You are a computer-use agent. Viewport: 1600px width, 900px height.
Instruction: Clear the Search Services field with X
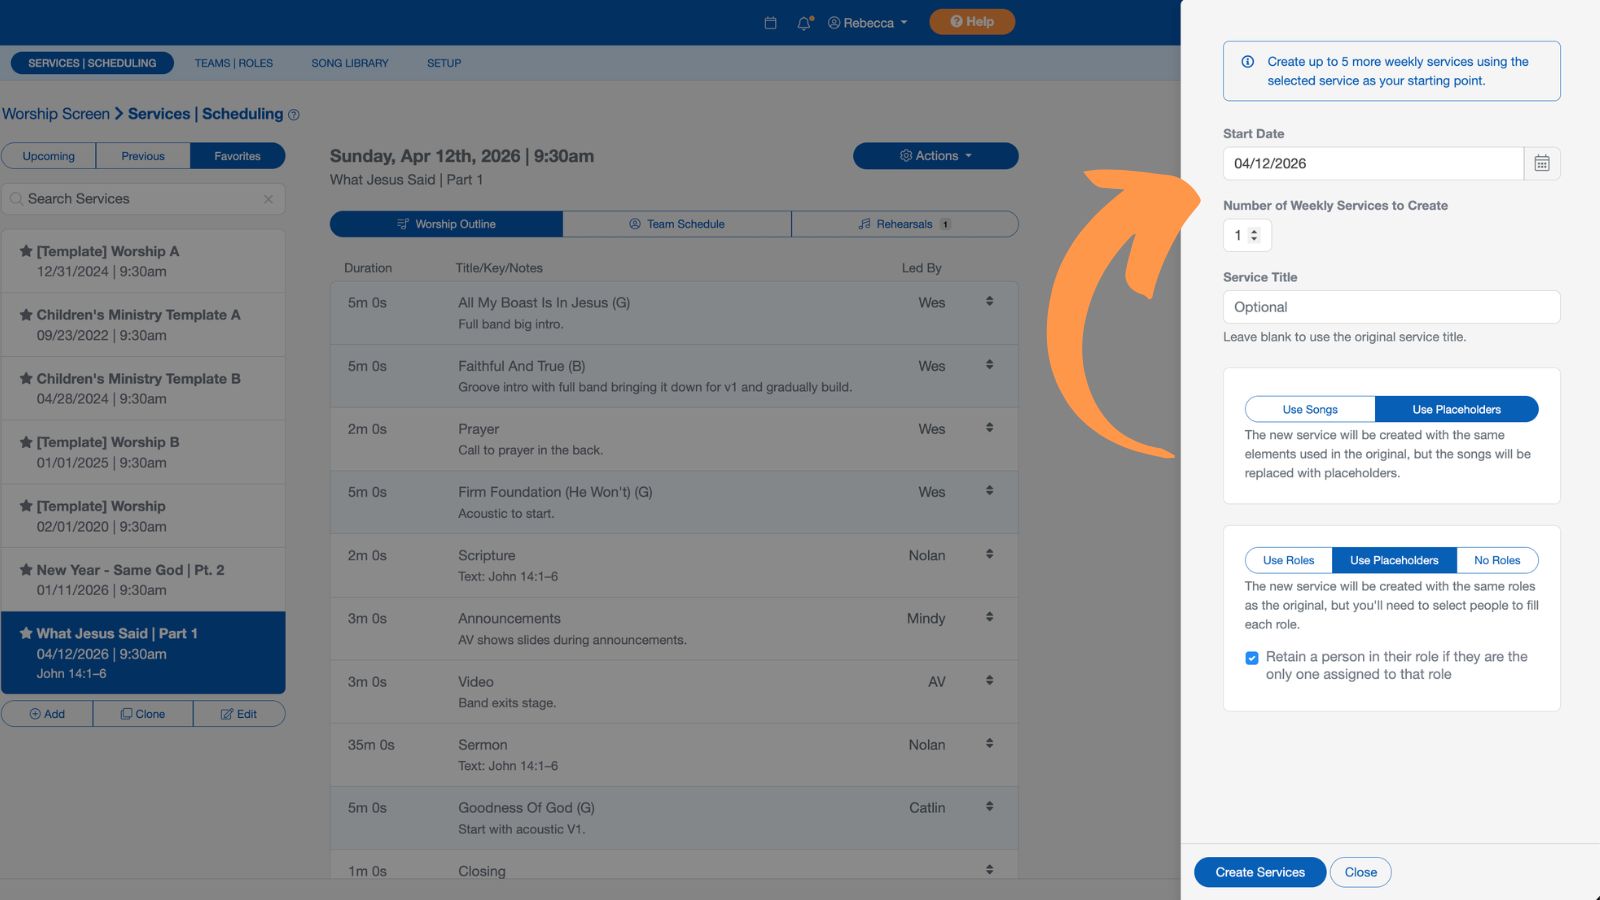tap(268, 199)
